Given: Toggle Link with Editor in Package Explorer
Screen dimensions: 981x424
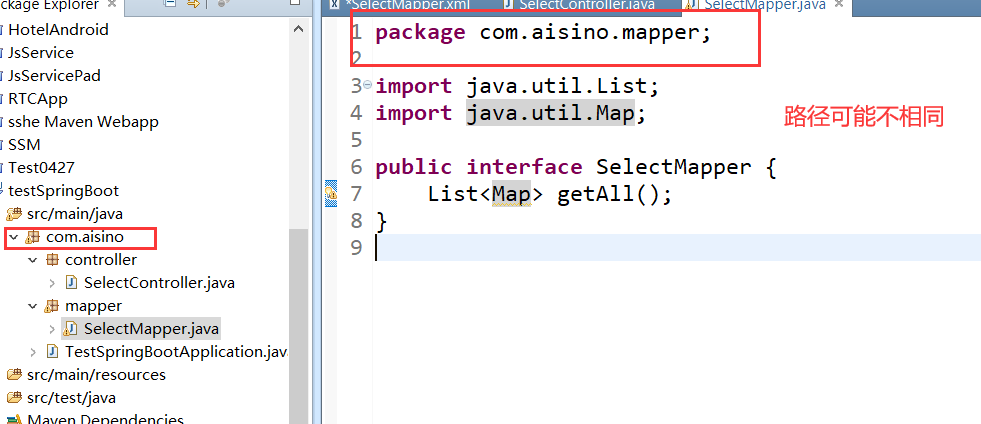Looking at the screenshot, I should (193, 4).
